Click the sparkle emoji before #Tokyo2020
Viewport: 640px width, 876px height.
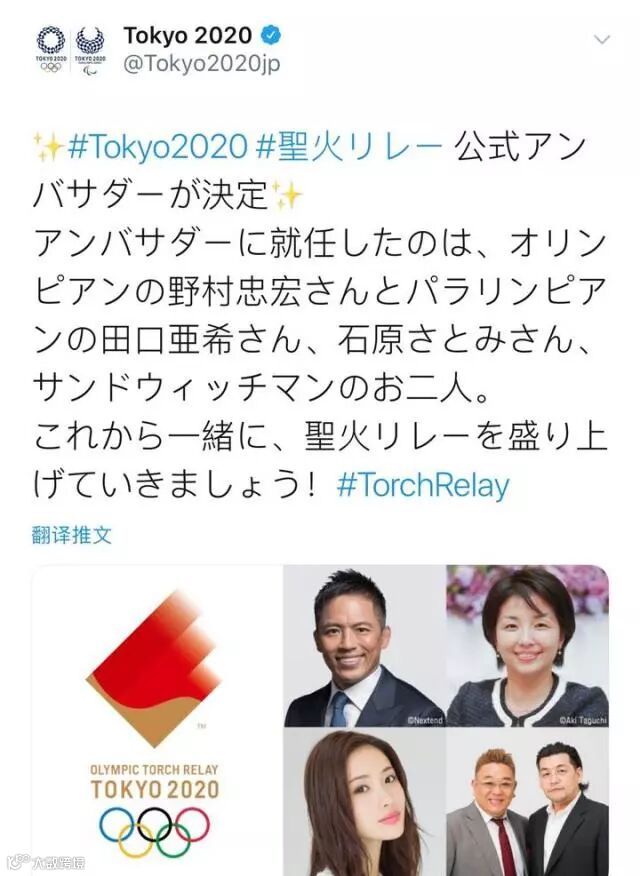coord(49,149)
